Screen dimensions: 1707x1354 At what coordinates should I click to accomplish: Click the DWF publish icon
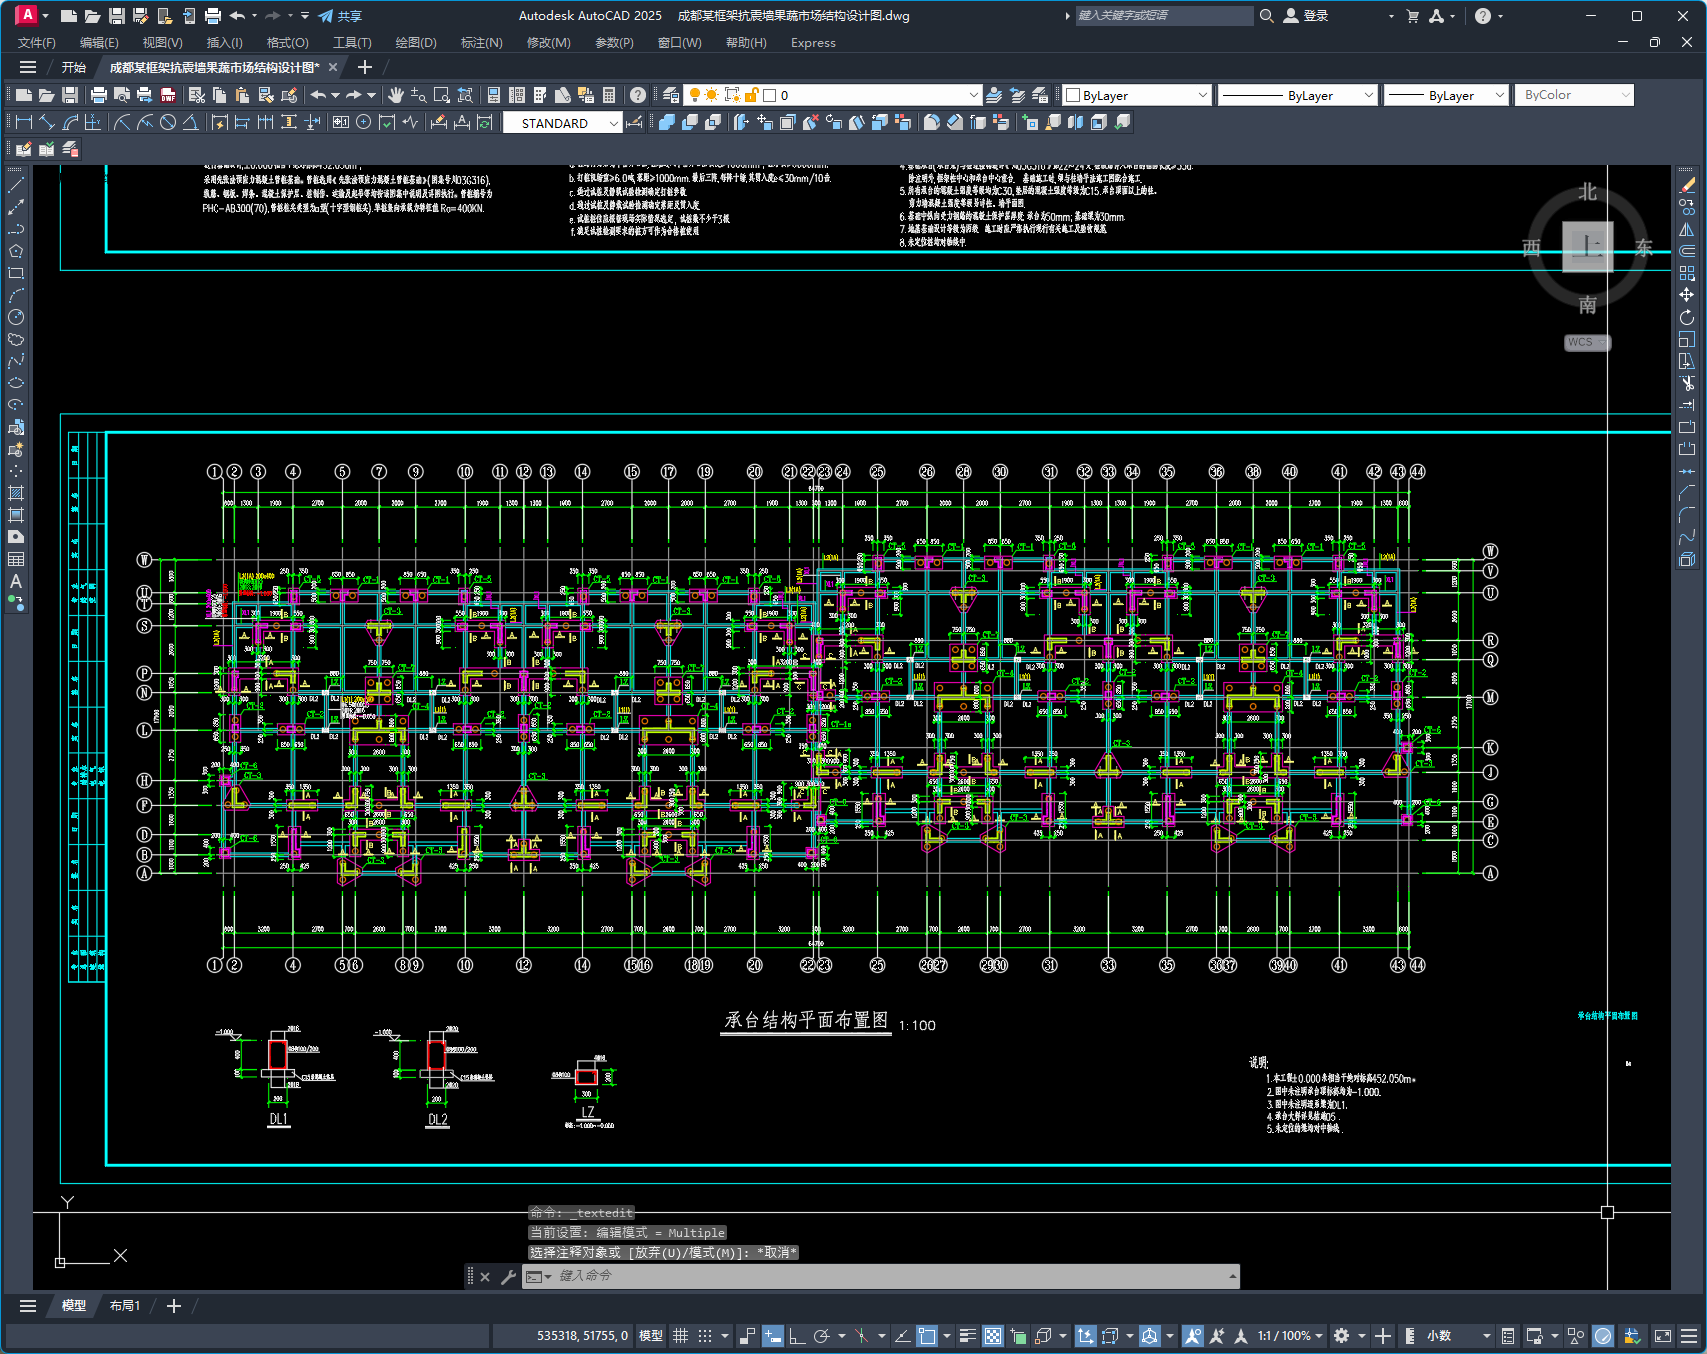pos(168,95)
